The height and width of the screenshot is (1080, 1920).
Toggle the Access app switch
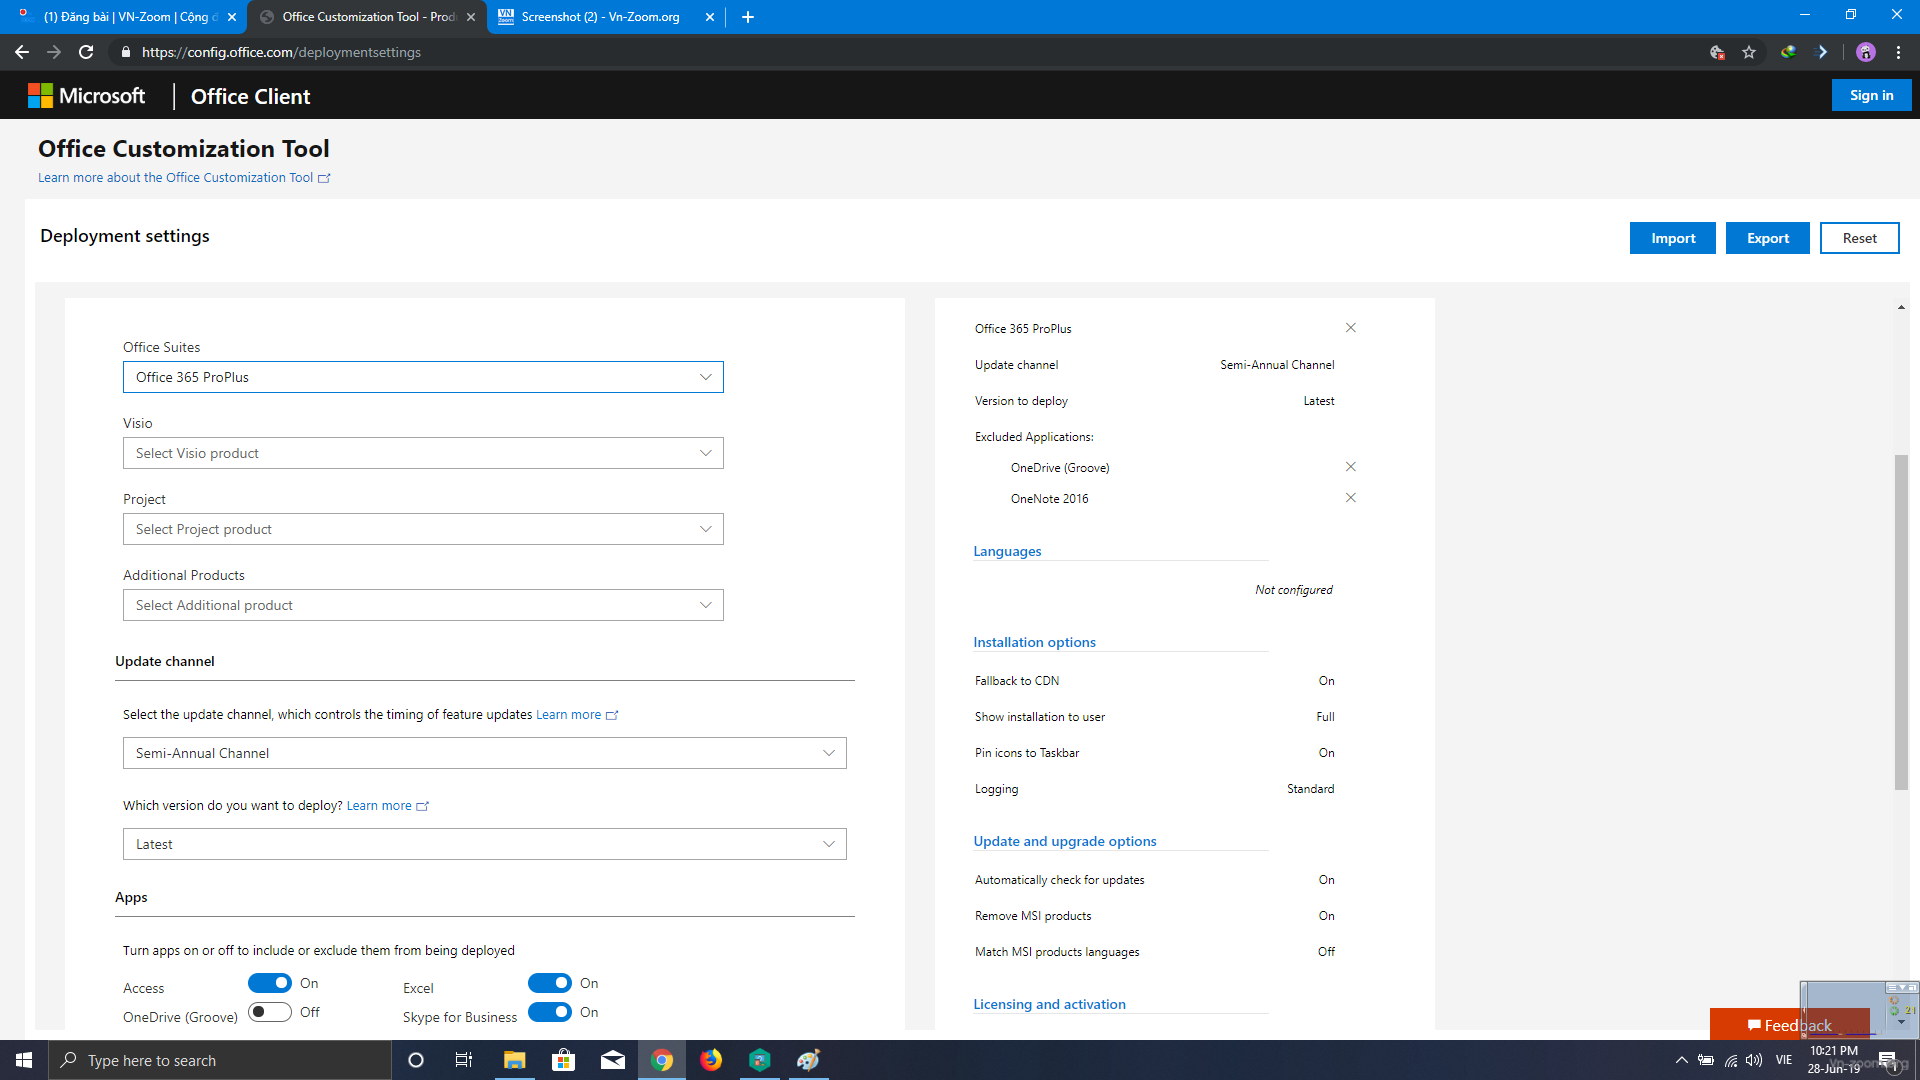pos(270,983)
